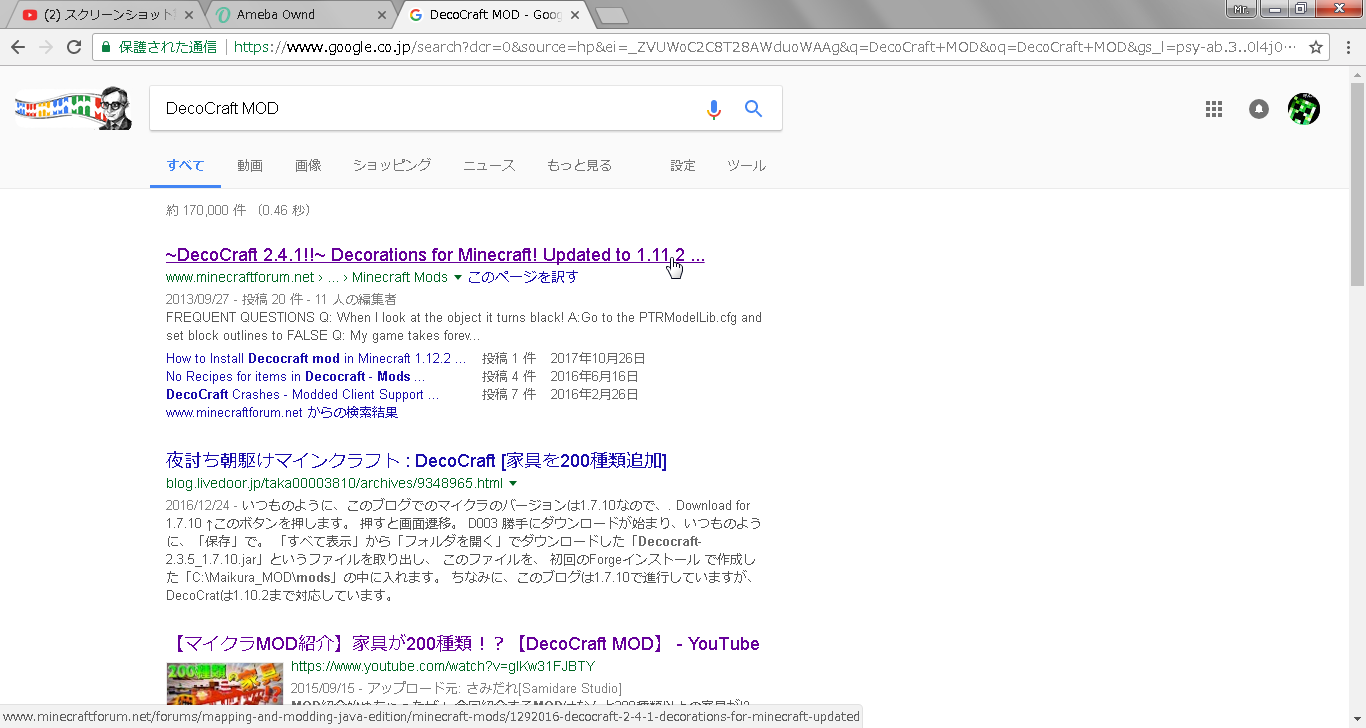Close the Ameba Ownd tab
This screenshot has height=728, width=1366.
coord(382,15)
